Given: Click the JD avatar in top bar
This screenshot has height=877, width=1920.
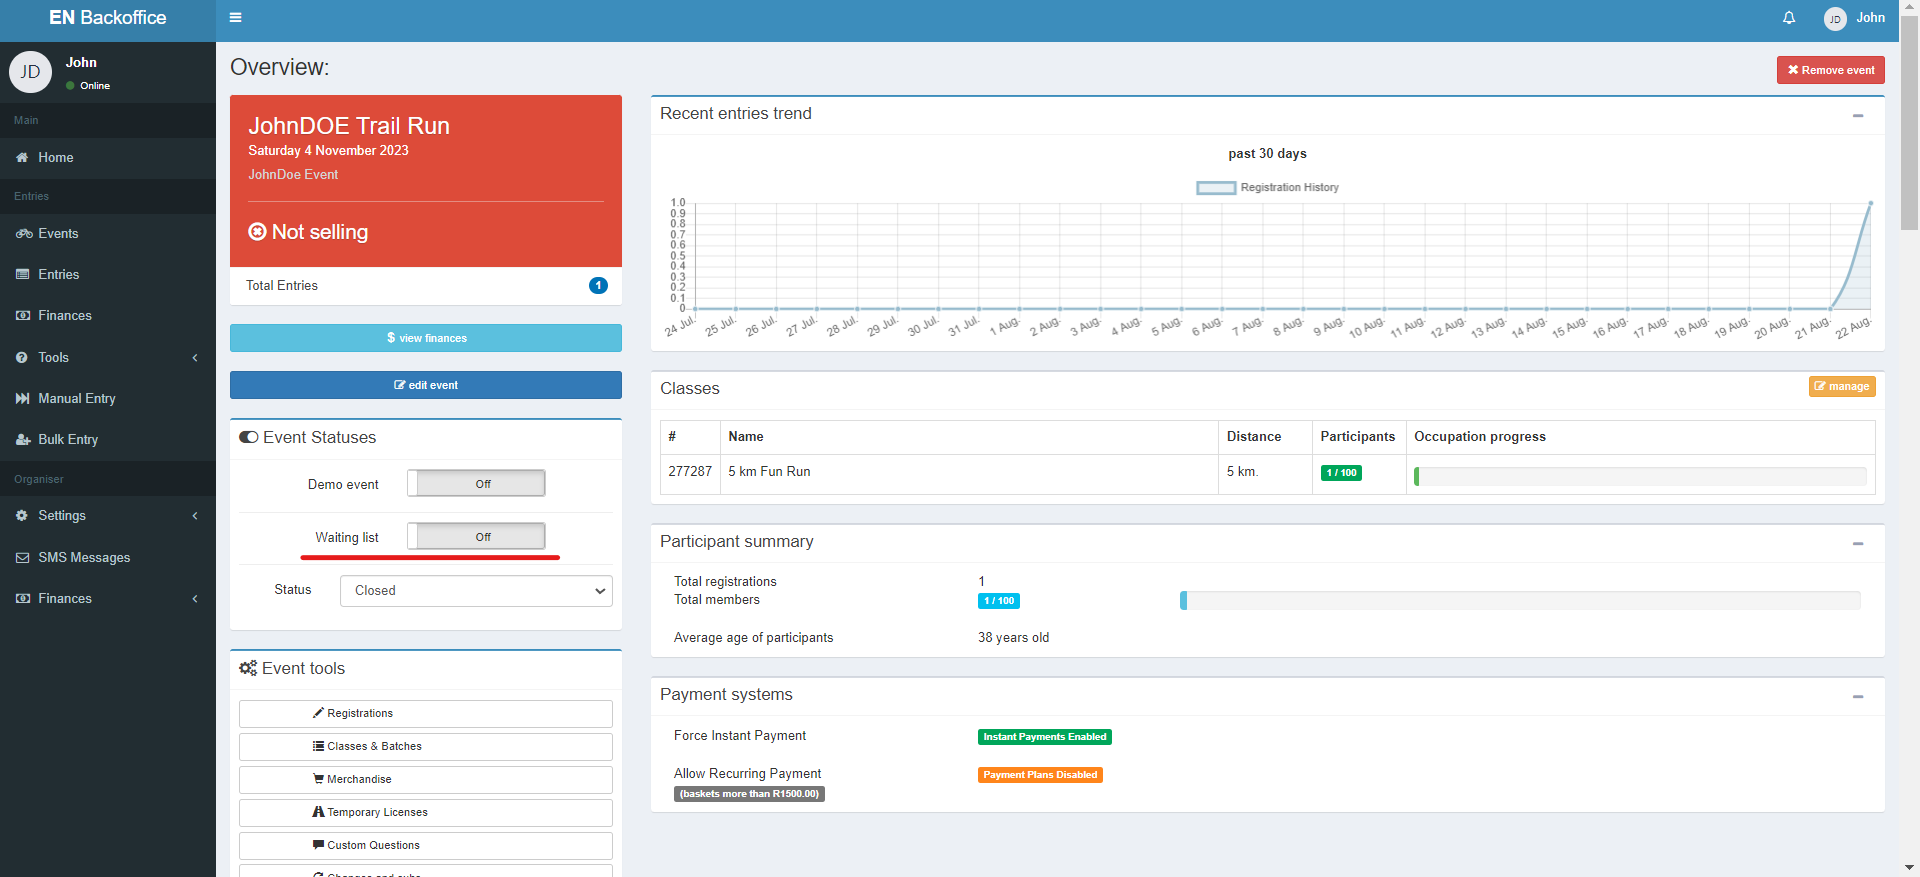Looking at the screenshot, I should tap(1835, 19).
